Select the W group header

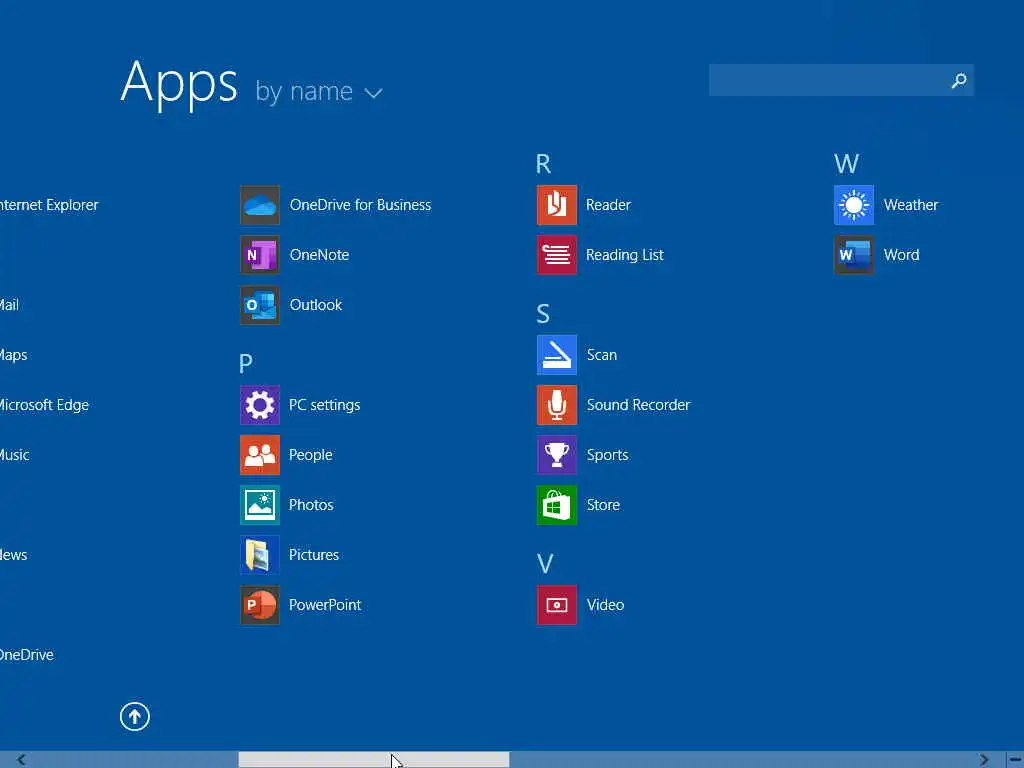point(846,163)
